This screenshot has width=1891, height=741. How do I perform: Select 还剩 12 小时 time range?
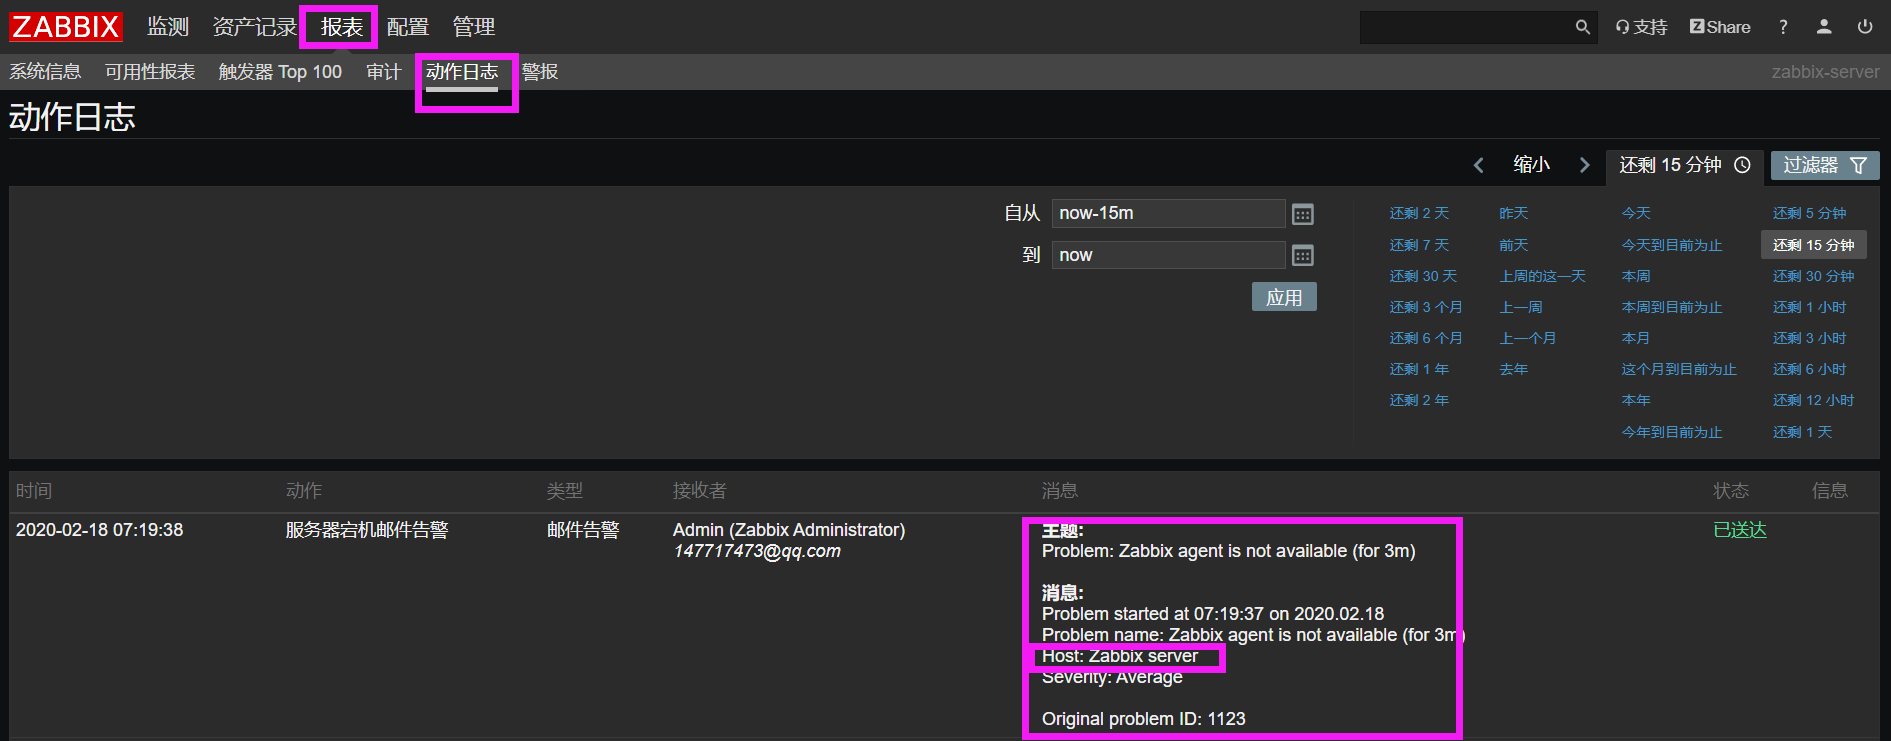pos(1814,400)
